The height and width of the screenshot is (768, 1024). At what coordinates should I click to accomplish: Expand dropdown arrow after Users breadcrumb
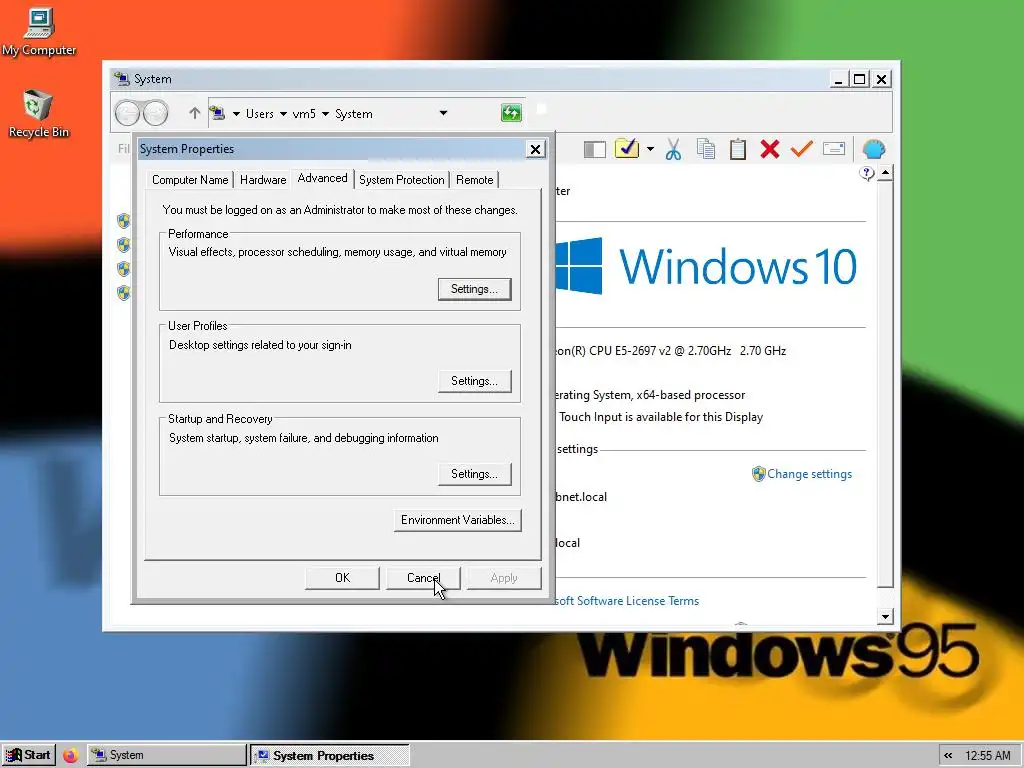point(283,114)
